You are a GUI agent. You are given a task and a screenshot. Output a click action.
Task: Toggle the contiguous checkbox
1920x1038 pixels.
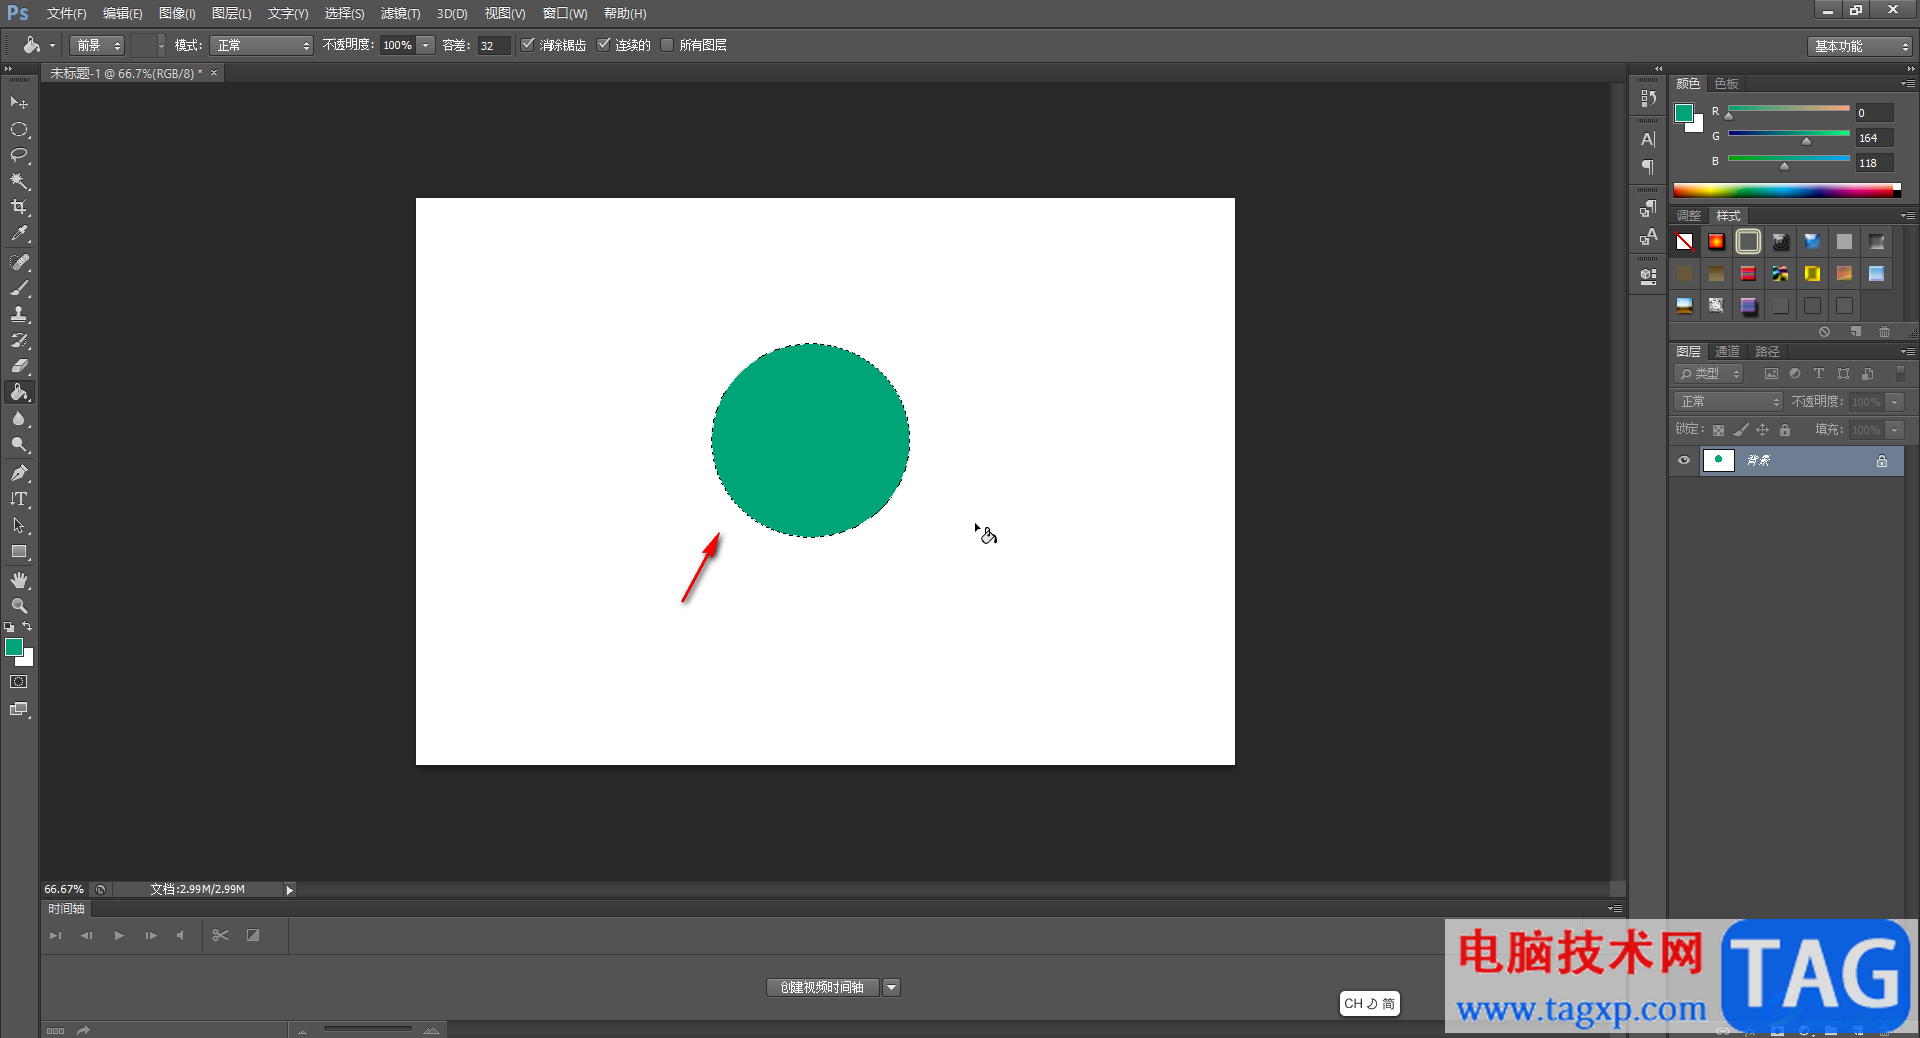pos(604,45)
